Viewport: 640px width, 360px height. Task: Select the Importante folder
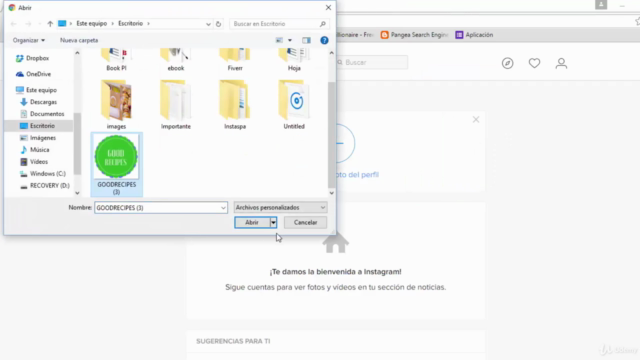point(176,104)
